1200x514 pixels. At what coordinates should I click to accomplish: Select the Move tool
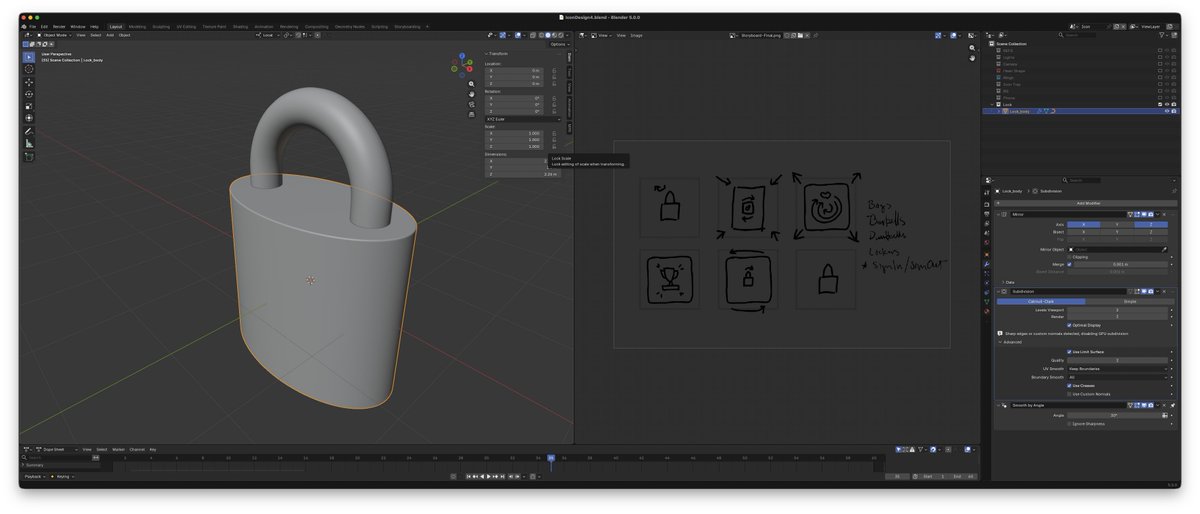click(28, 82)
